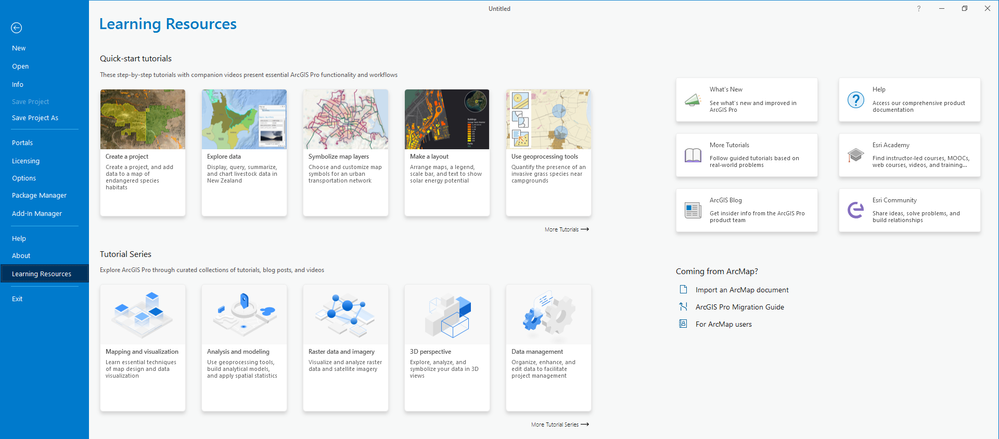Image resolution: width=999 pixels, height=439 pixels.
Task: Click the Esri Community card title
Action: point(894,200)
